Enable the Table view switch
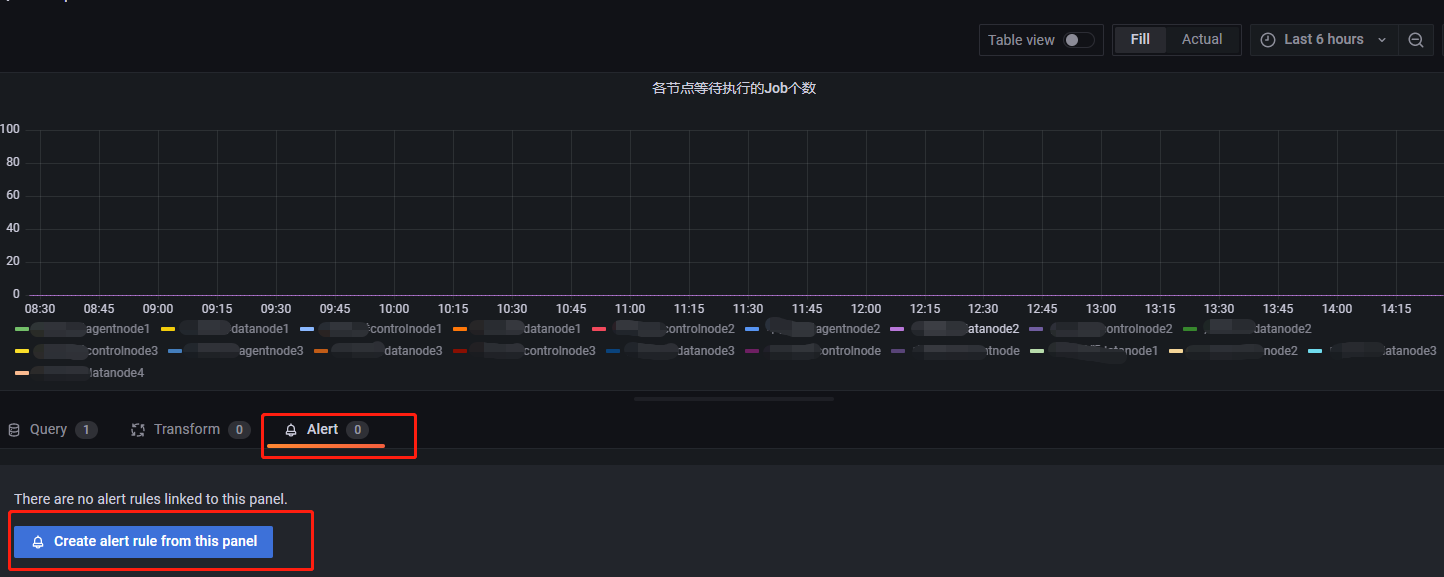Viewport: 1444px width, 577px height. [1078, 40]
